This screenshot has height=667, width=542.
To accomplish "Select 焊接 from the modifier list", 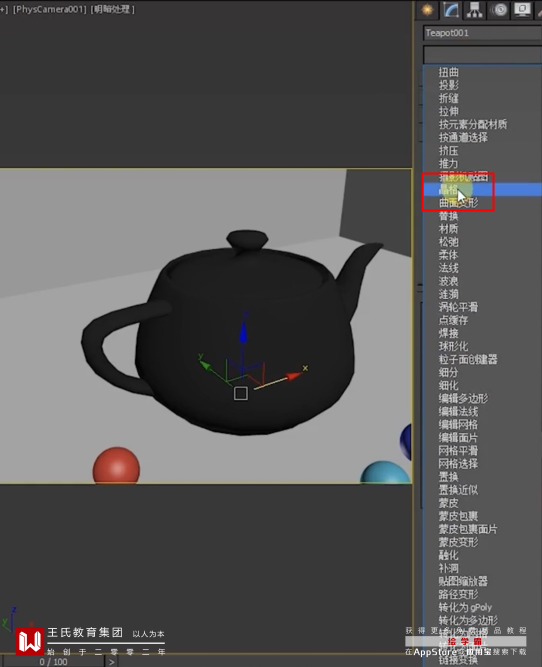I will click(448, 333).
